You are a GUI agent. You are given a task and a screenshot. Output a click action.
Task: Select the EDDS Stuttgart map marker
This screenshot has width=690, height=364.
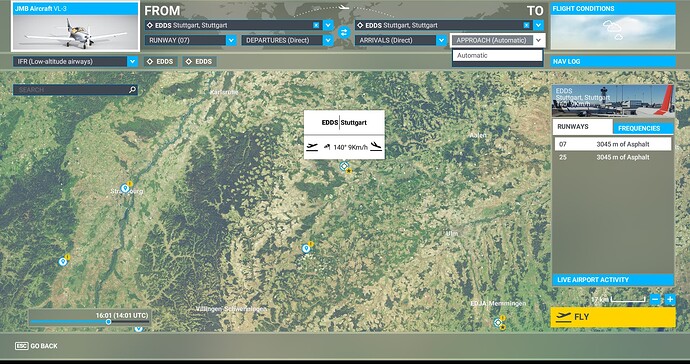click(x=344, y=166)
